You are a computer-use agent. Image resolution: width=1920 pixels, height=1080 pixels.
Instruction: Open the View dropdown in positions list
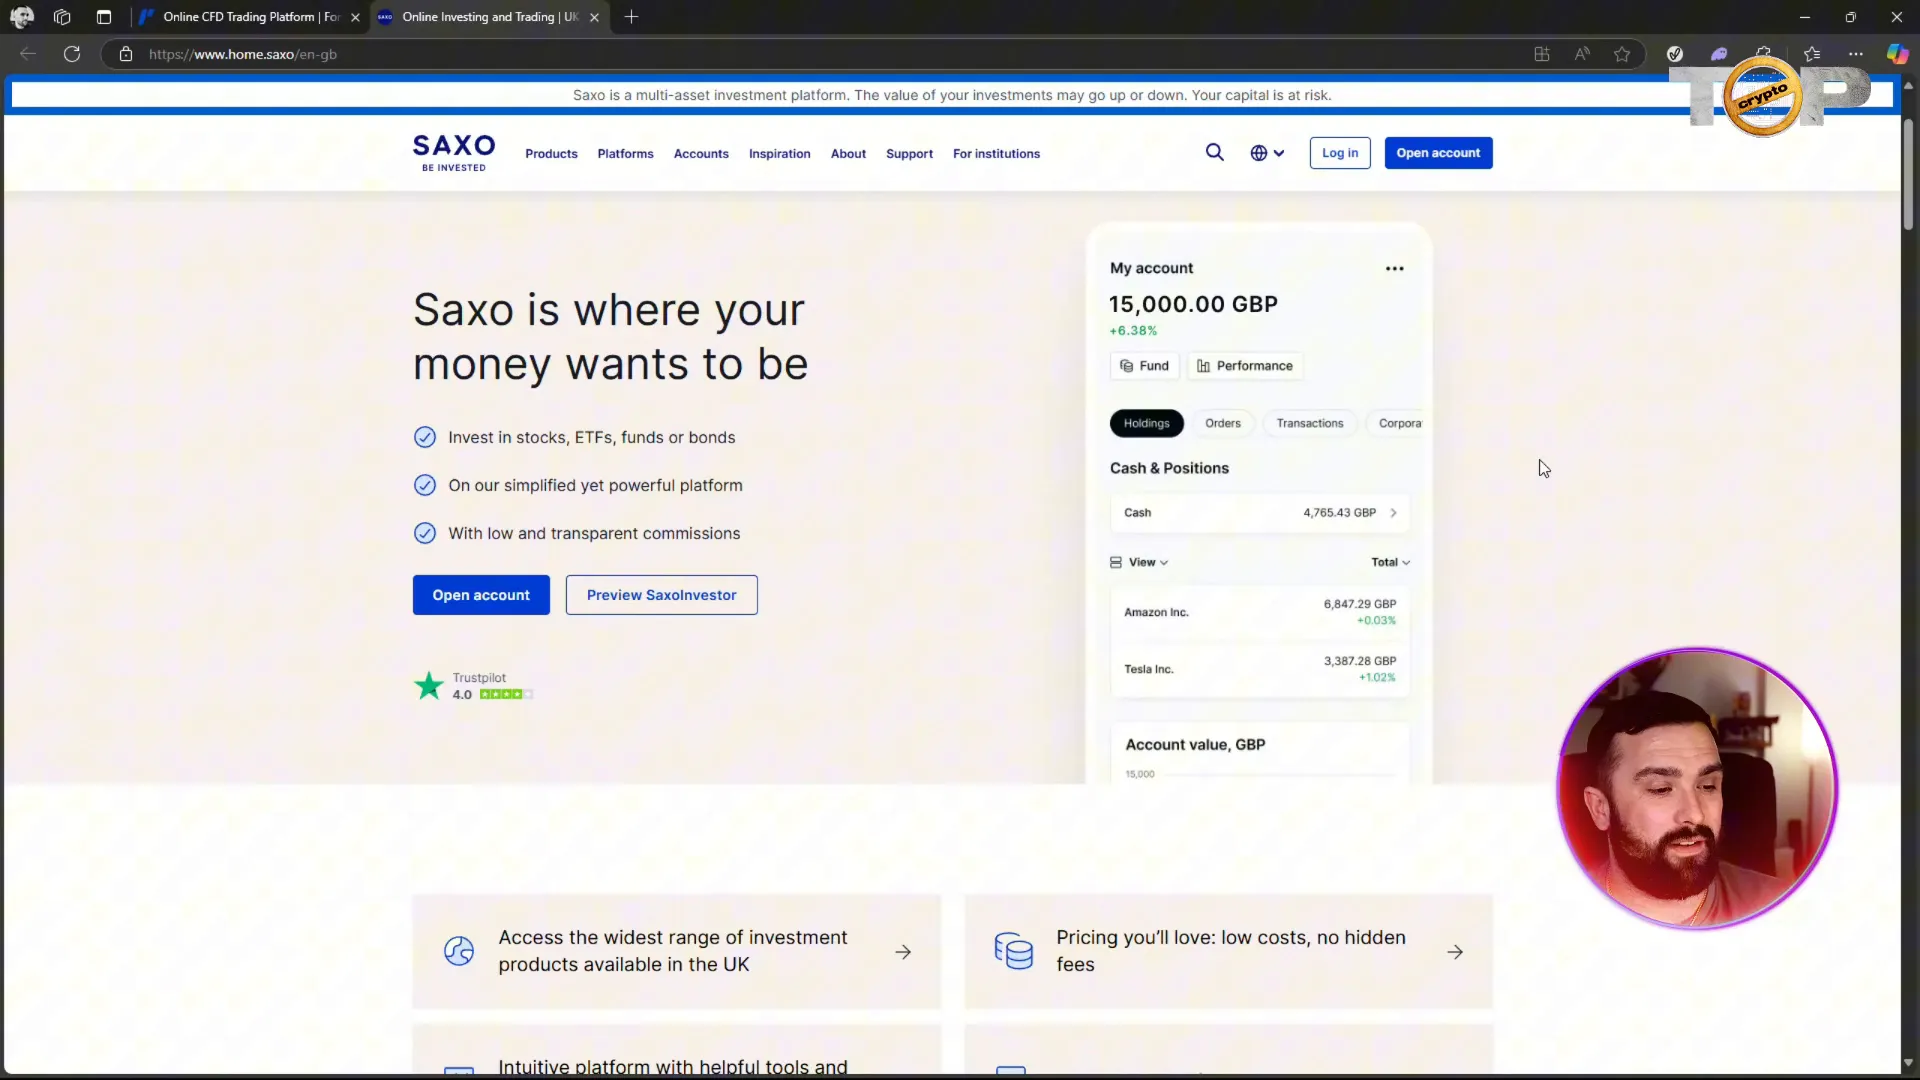pyautogui.click(x=1139, y=563)
